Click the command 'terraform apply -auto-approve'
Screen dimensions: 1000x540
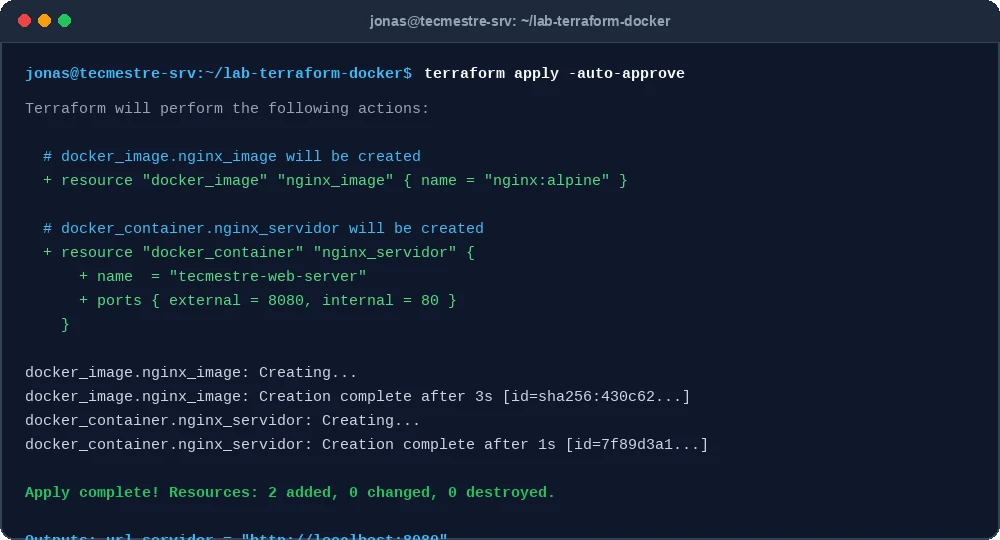point(554,73)
